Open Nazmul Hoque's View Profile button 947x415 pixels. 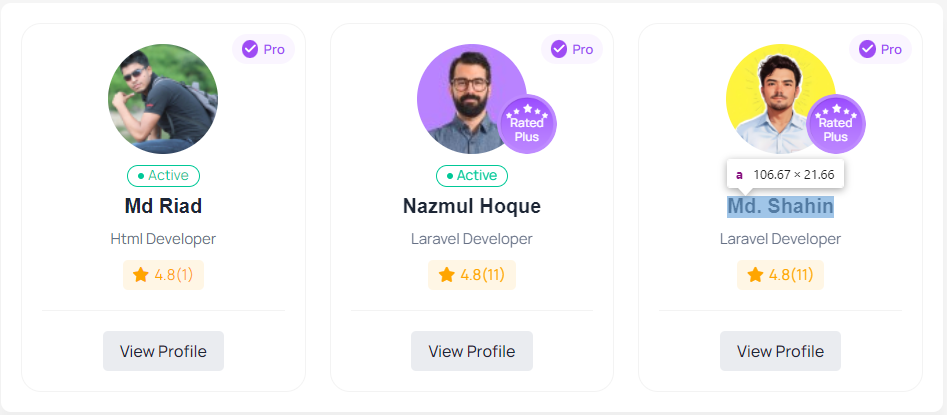[x=471, y=351]
